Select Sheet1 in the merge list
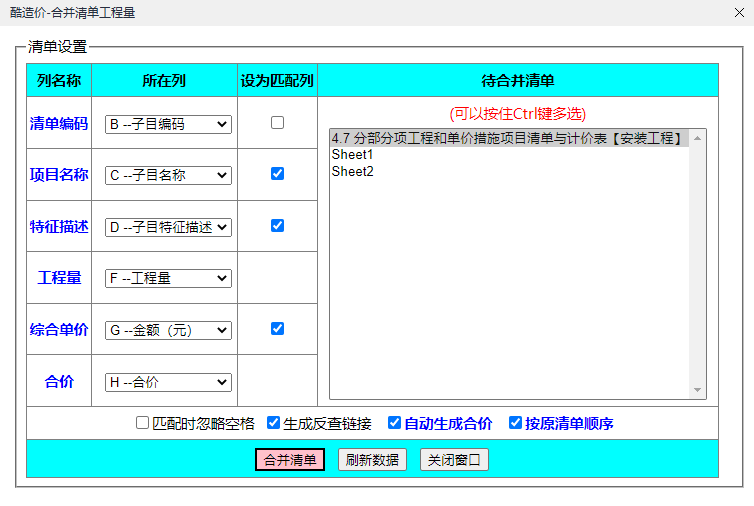Image resolution: width=754 pixels, height=506 pixels. tap(352, 155)
